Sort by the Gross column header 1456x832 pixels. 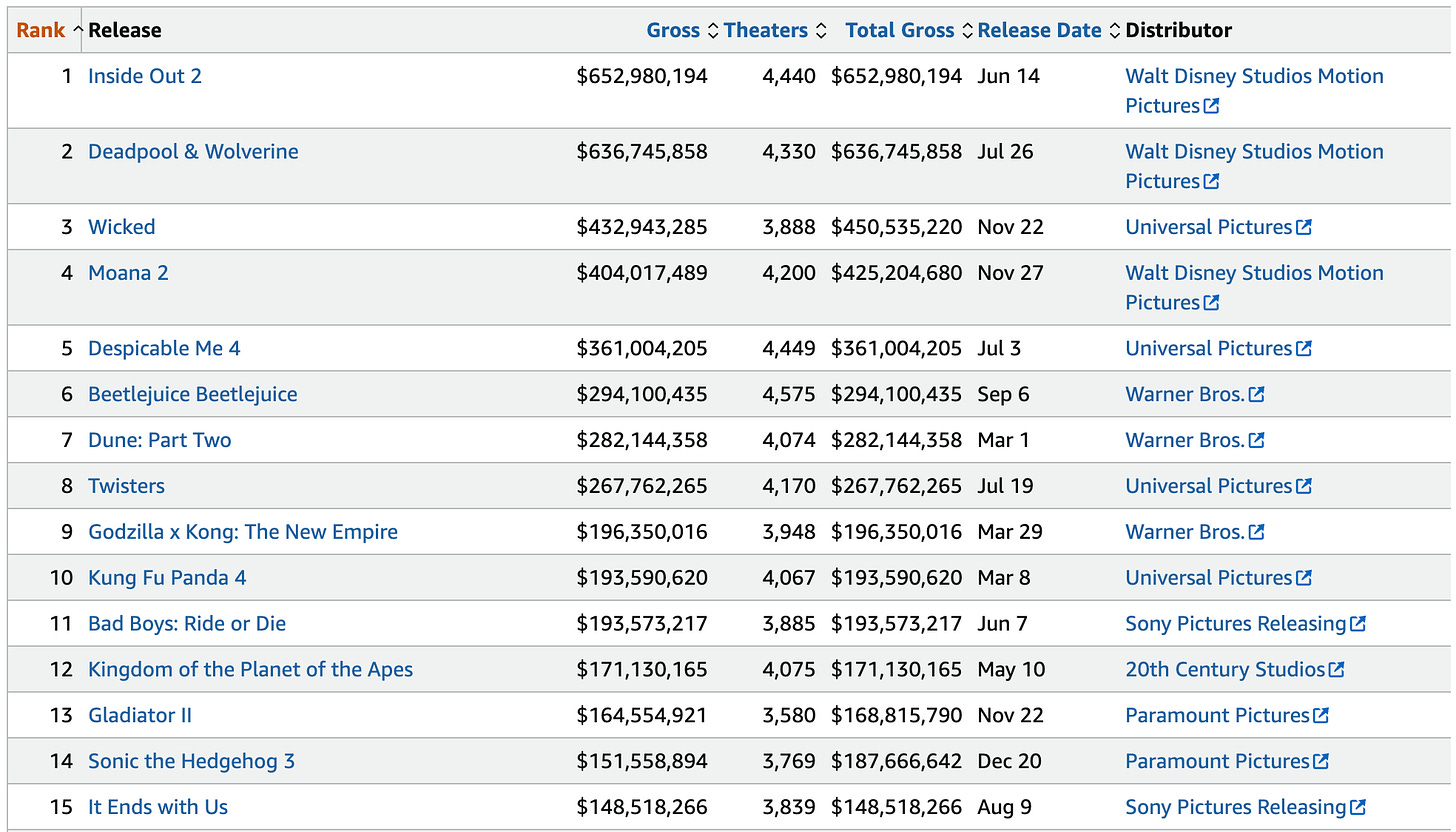tap(673, 30)
